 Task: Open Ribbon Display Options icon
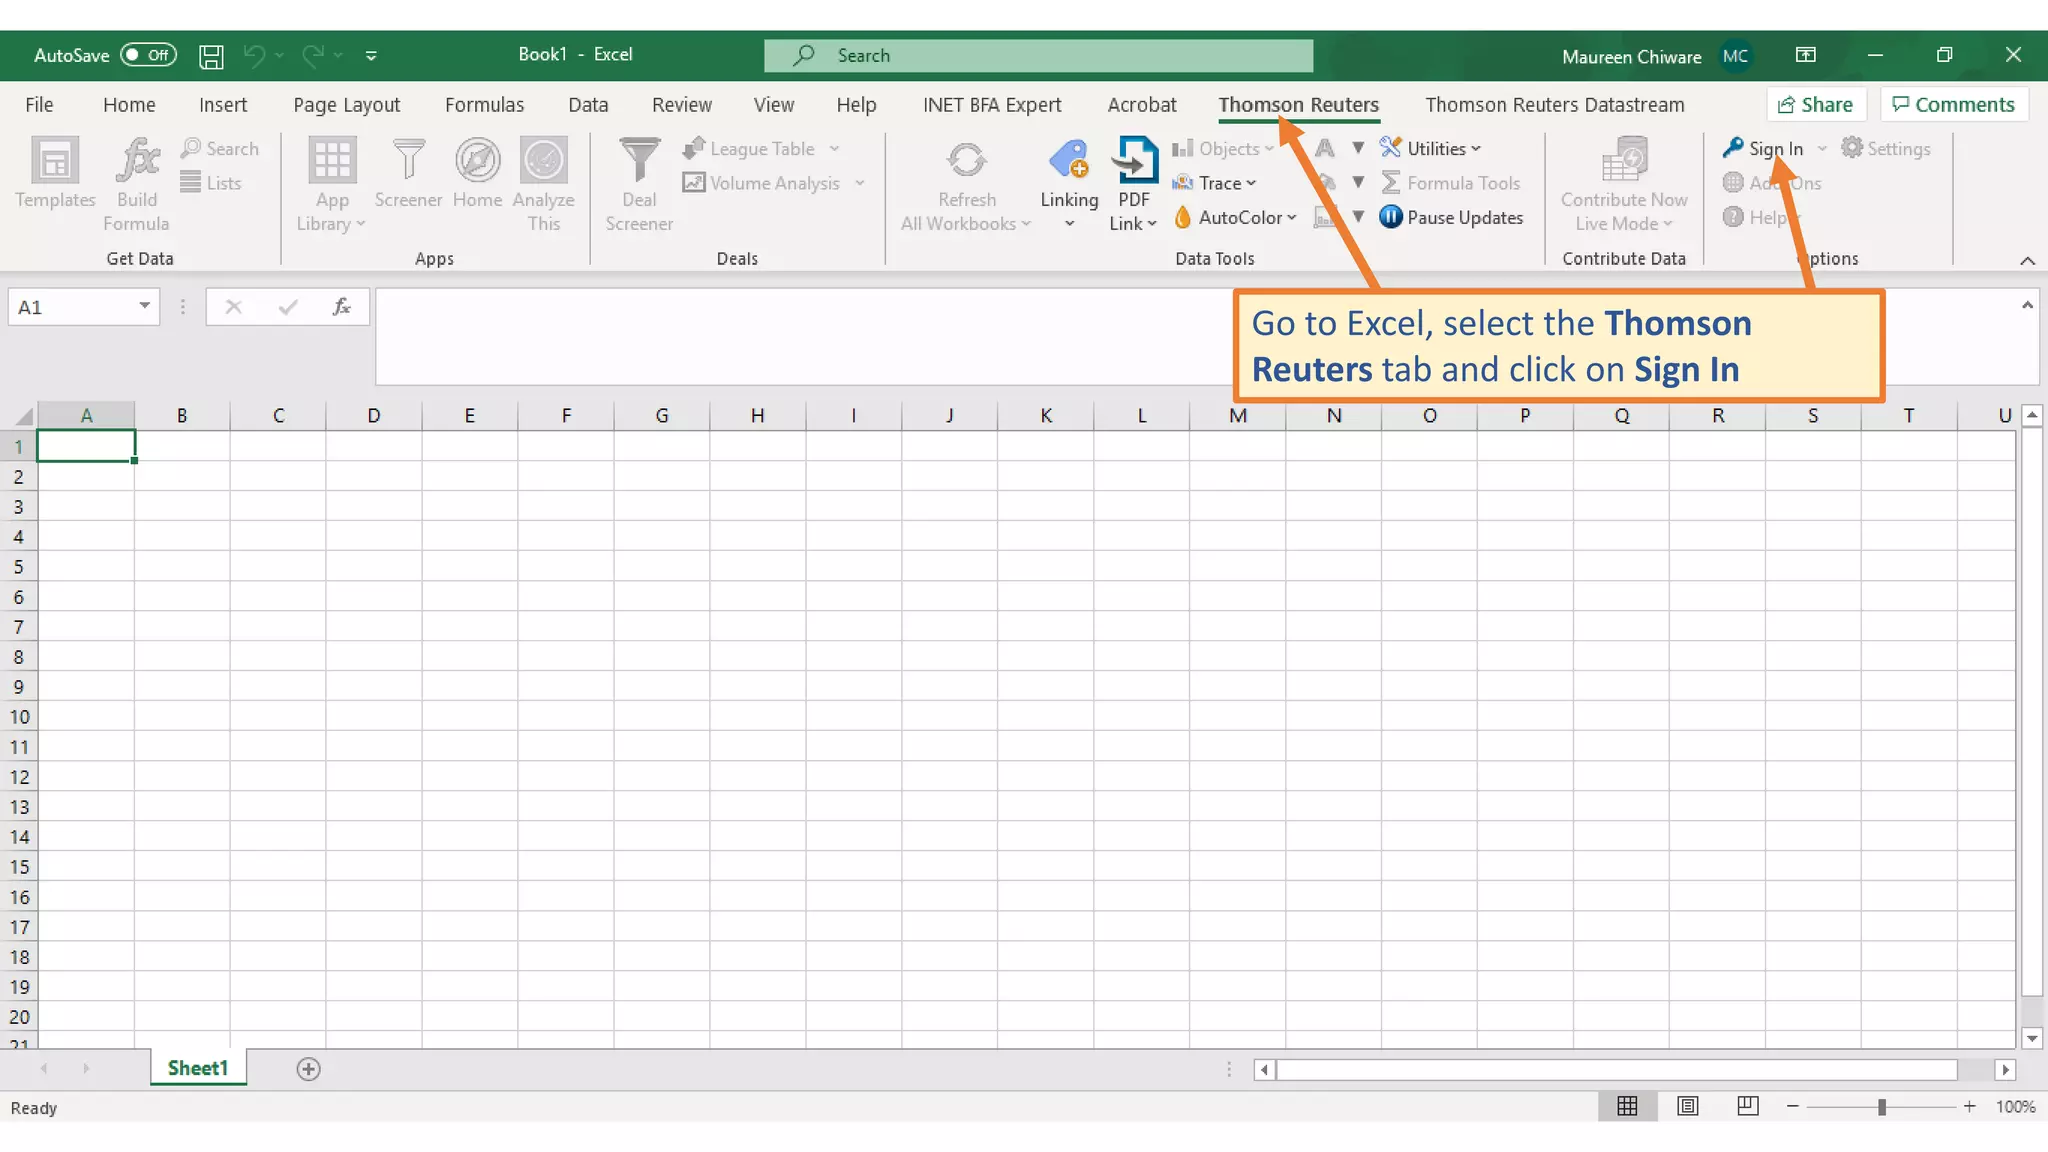coord(1806,55)
